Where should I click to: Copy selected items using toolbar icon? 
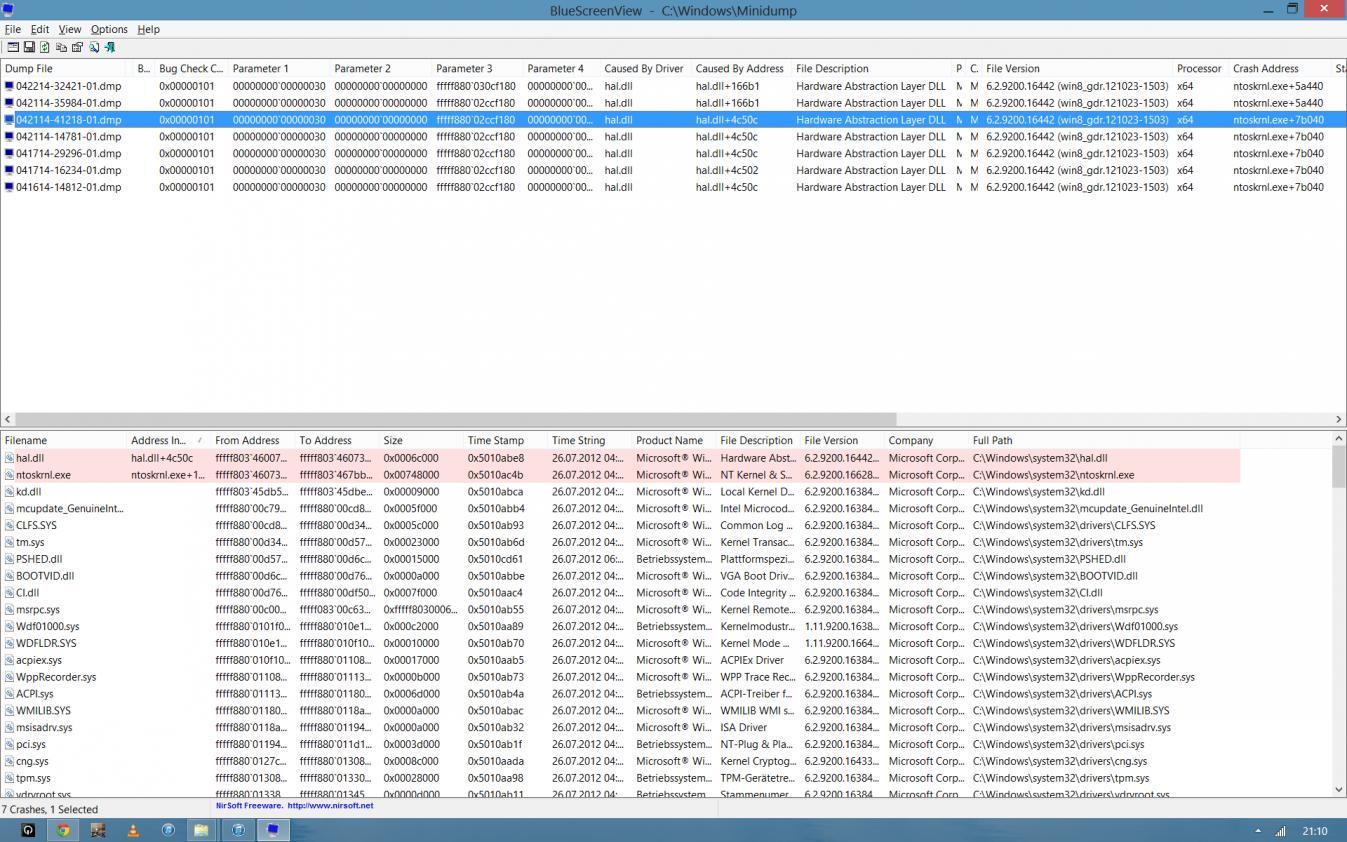[61, 47]
